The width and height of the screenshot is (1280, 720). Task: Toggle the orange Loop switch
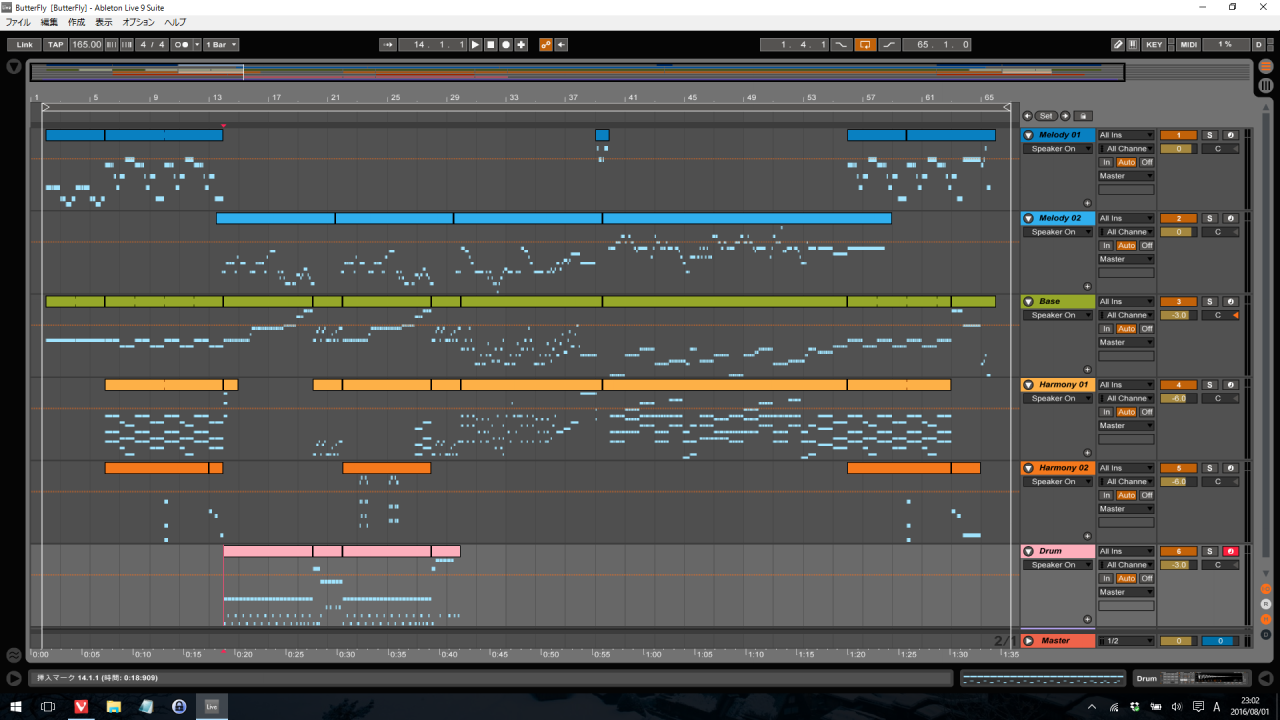point(865,45)
